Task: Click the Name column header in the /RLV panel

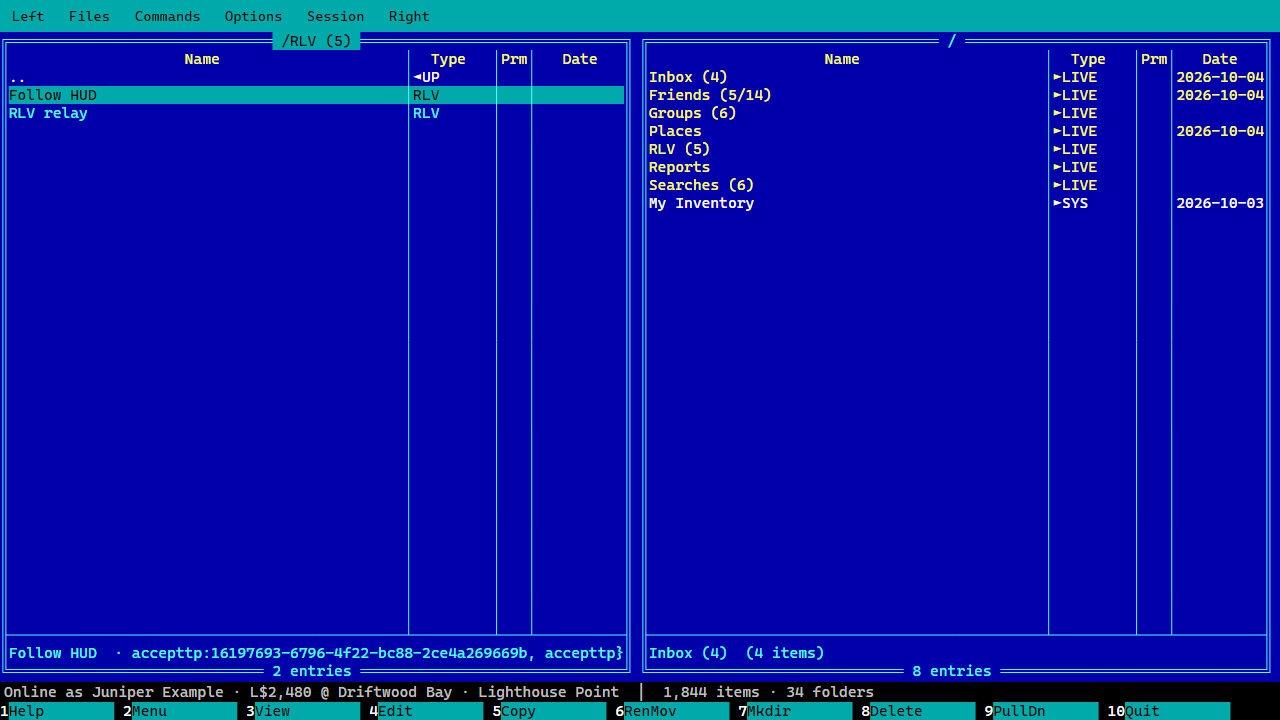Action: coord(202,59)
